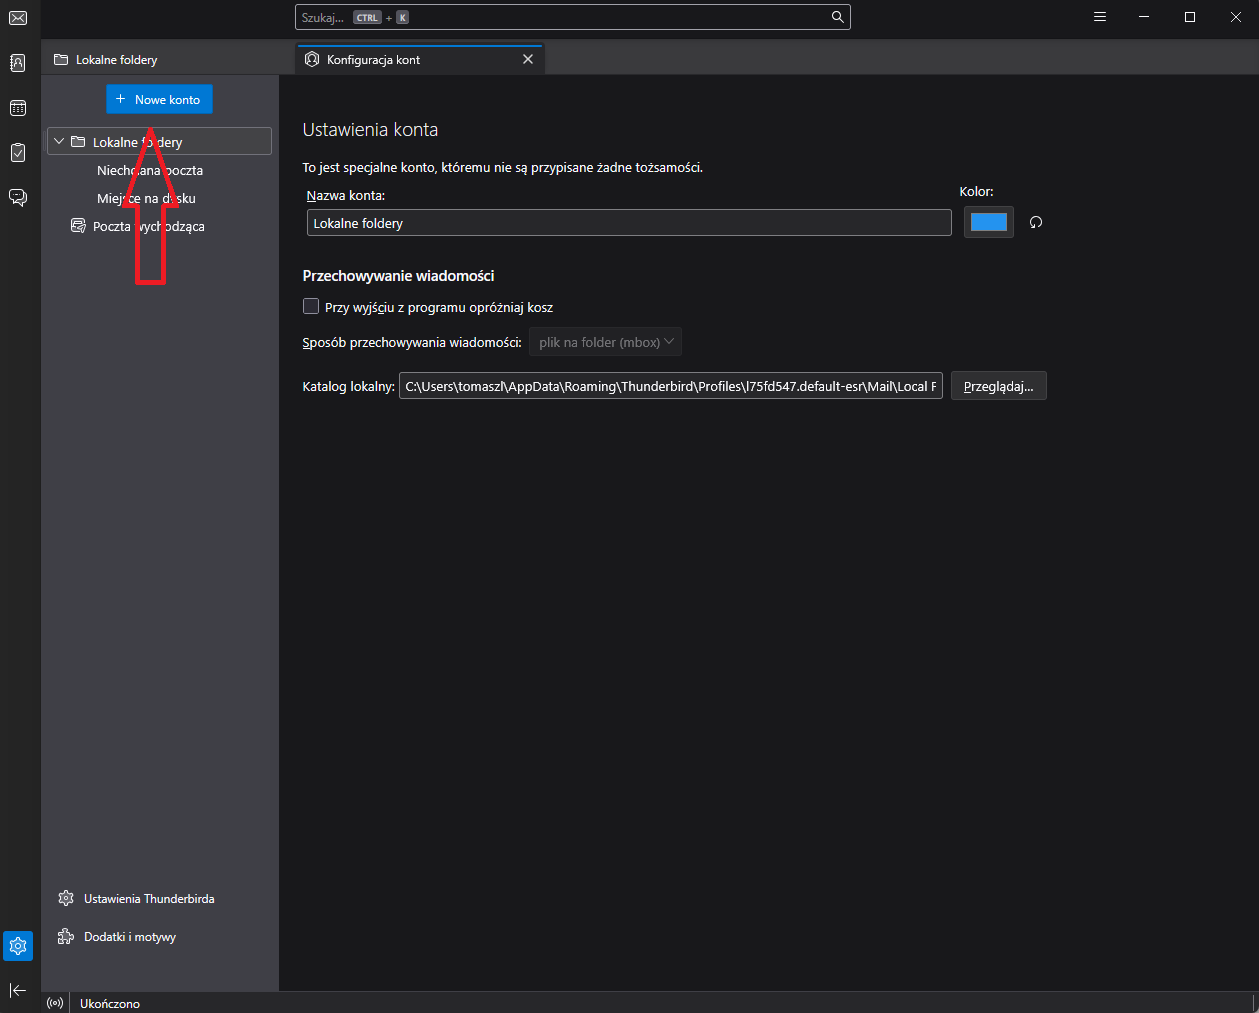Open the Address Book icon
This screenshot has width=1259, height=1013.
pos(18,63)
